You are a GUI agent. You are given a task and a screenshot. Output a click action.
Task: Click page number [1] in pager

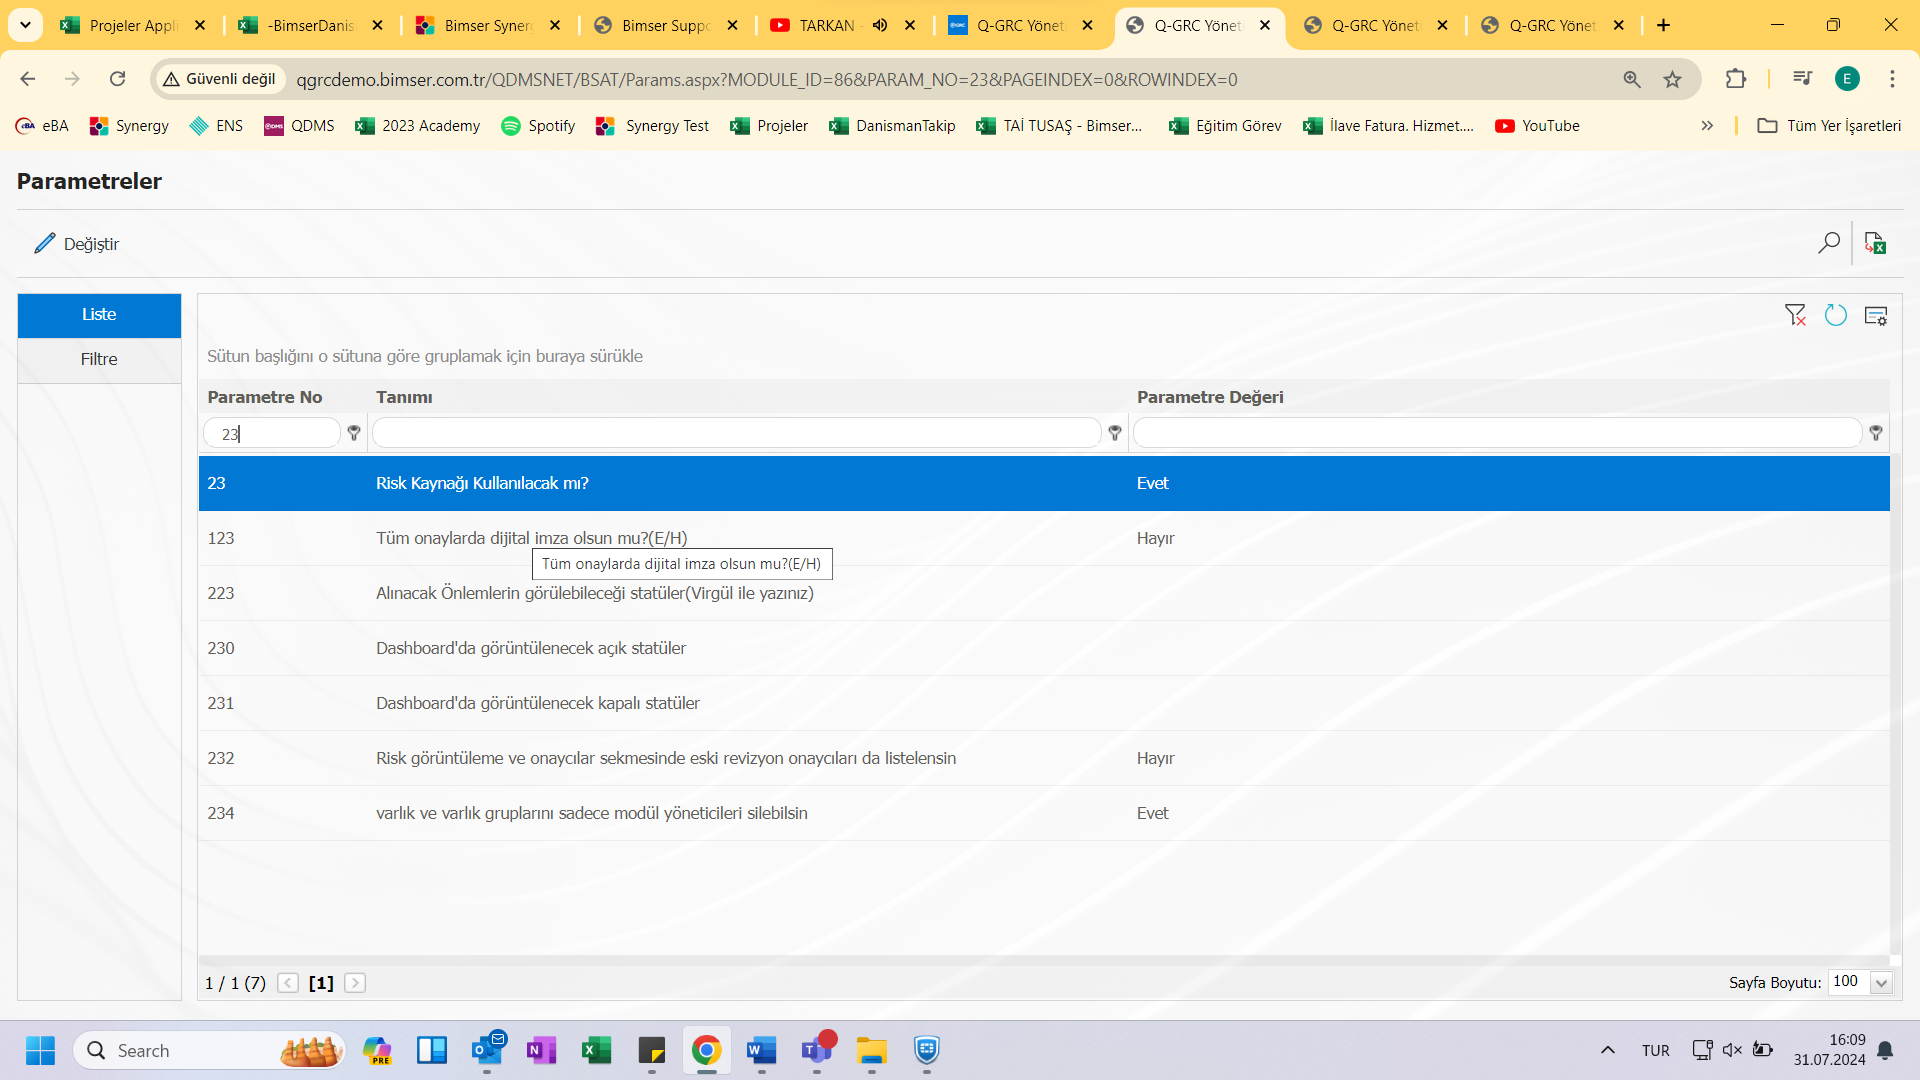321,983
